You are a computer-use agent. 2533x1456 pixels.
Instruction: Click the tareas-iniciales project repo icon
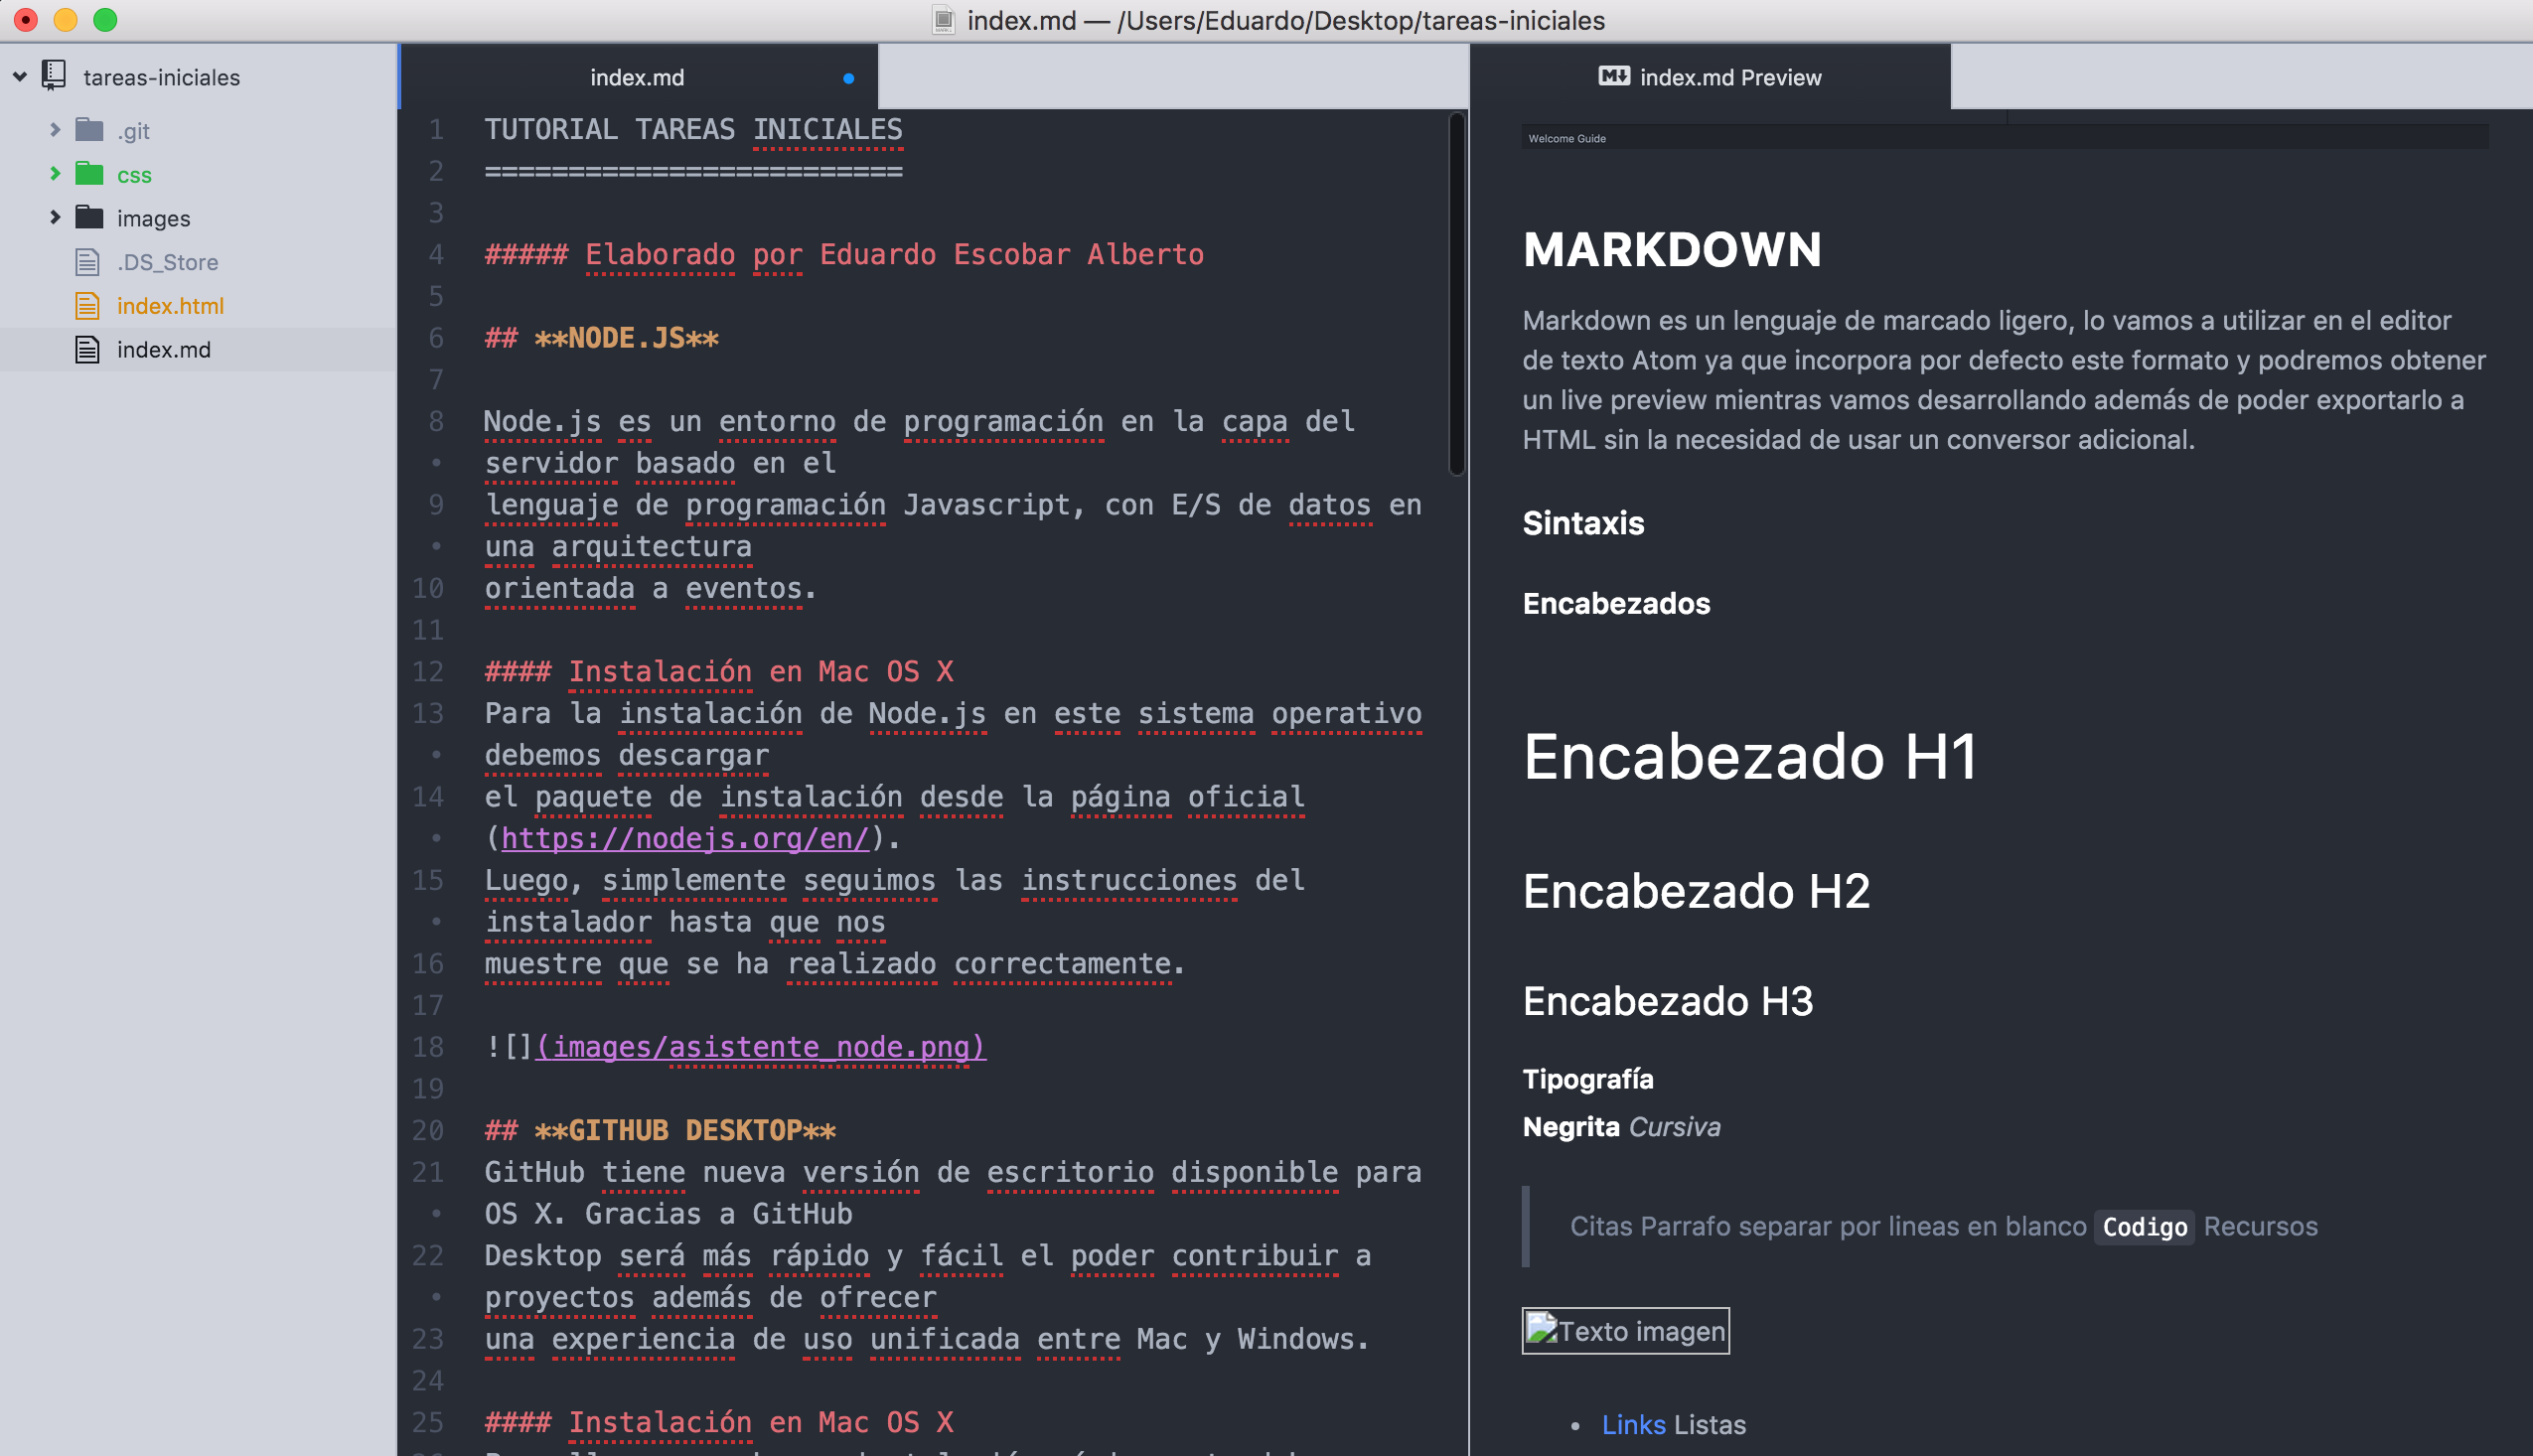54,76
